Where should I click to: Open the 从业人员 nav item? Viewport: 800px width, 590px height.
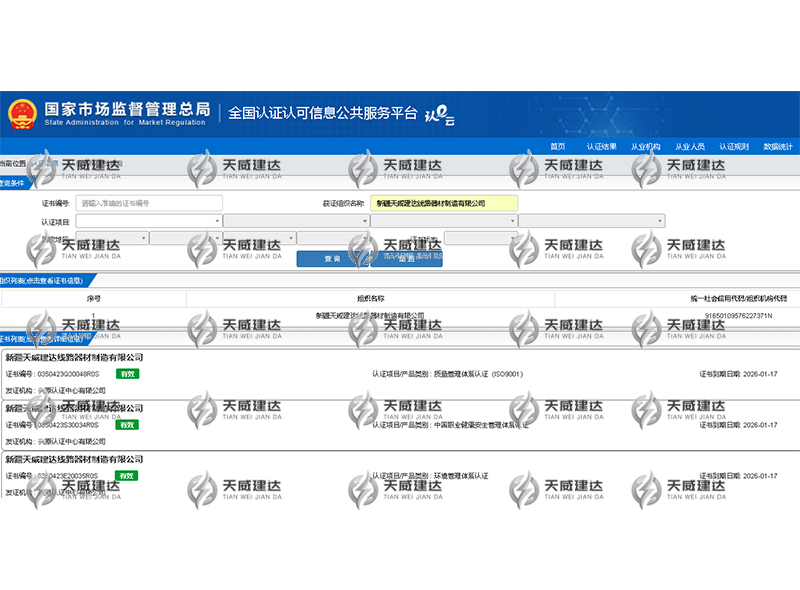pyautogui.click(x=690, y=147)
